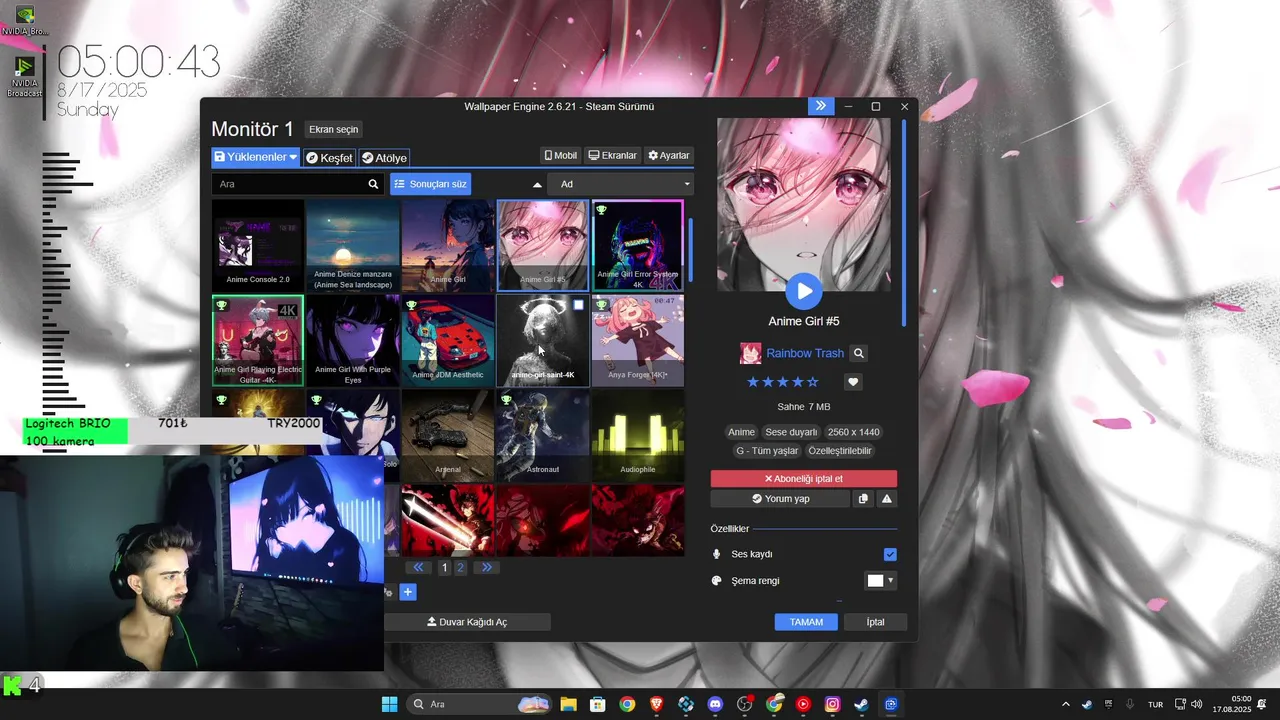
Task: Select the Anime JDM Aesthetic wallpaper
Action: tap(448, 340)
